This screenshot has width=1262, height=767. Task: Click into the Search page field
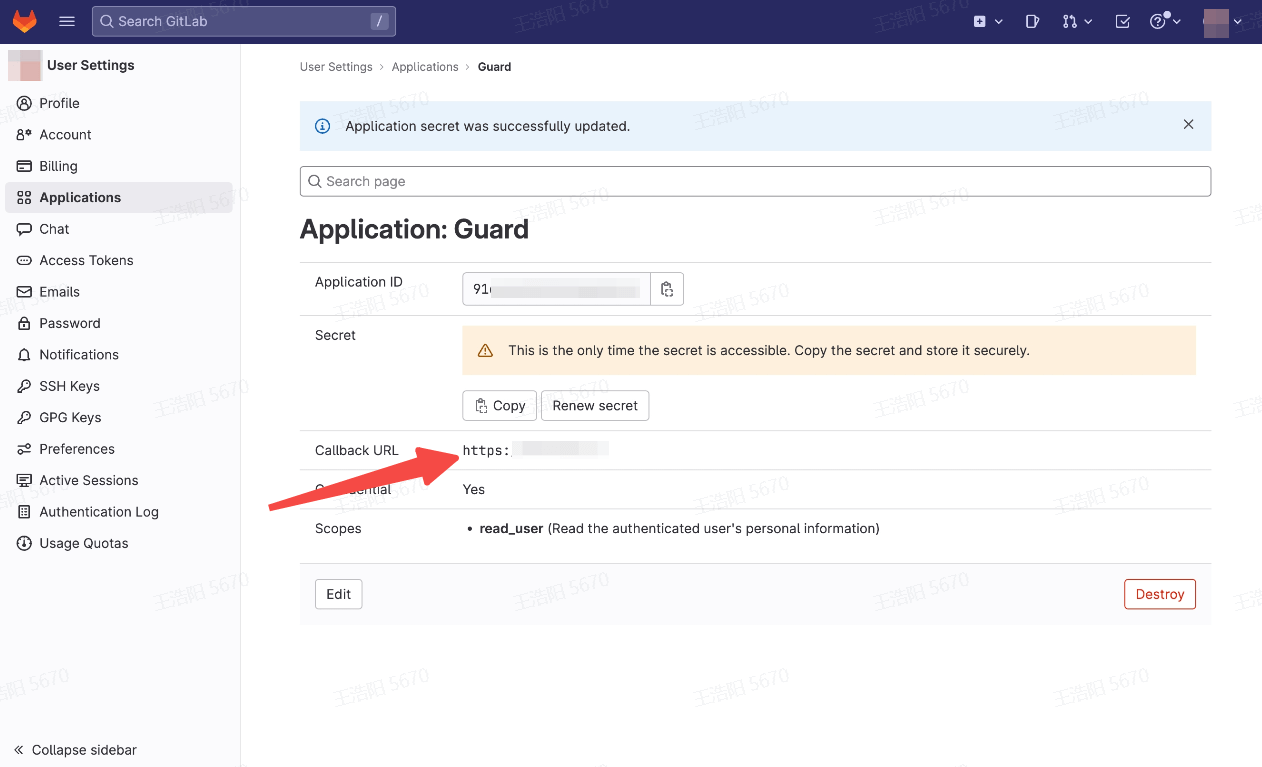click(755, 181)
